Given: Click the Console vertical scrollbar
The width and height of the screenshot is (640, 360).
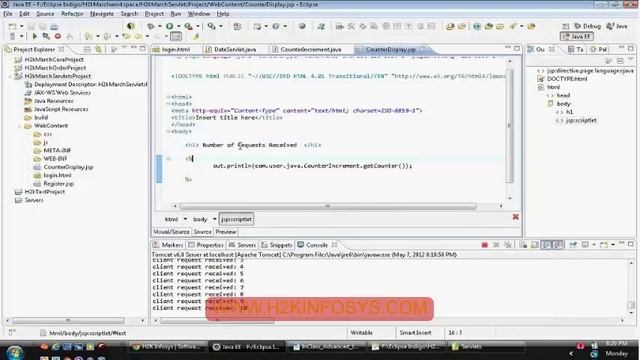Looking at the screenshot, I should [631, 305].
